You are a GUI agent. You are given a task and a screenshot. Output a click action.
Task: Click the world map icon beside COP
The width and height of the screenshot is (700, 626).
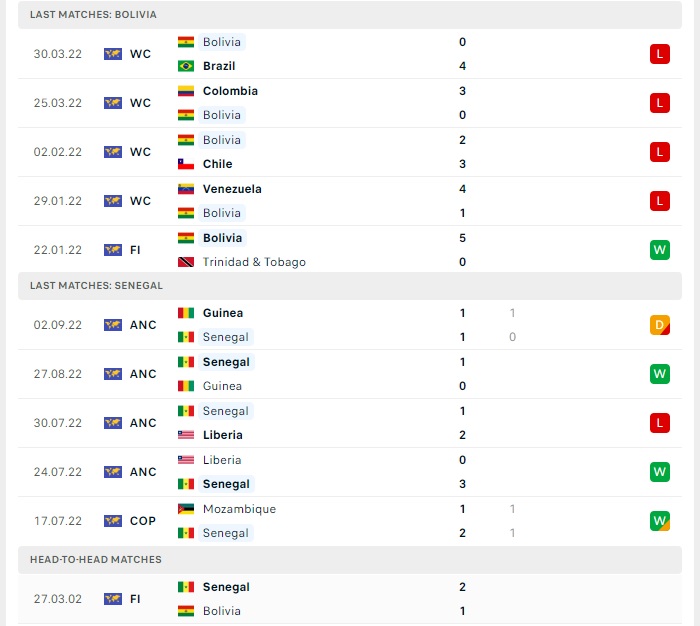113,521
